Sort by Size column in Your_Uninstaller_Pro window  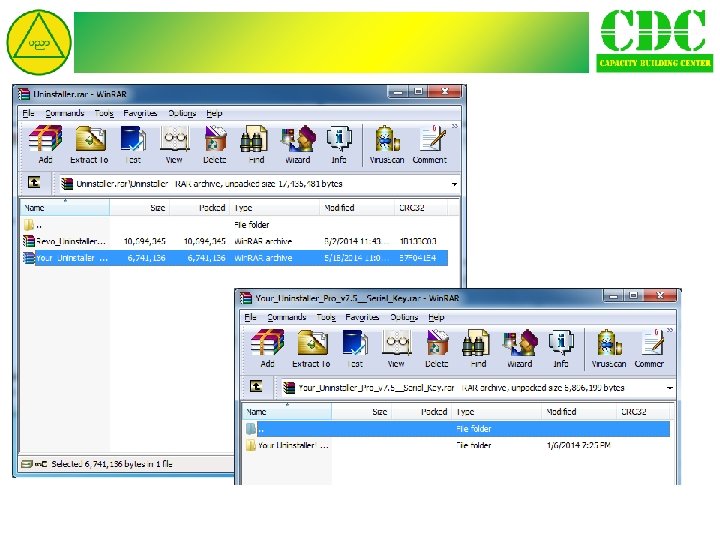tap(362, 411)
